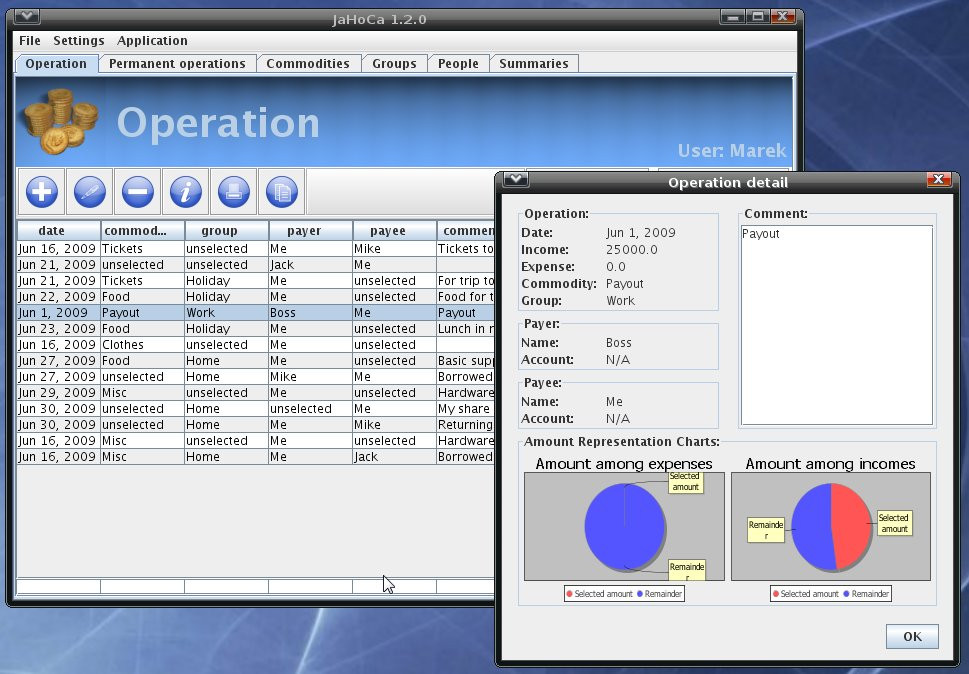
Task: Click the Payer name "Boss" in the dialog
Action: (619, 343)
